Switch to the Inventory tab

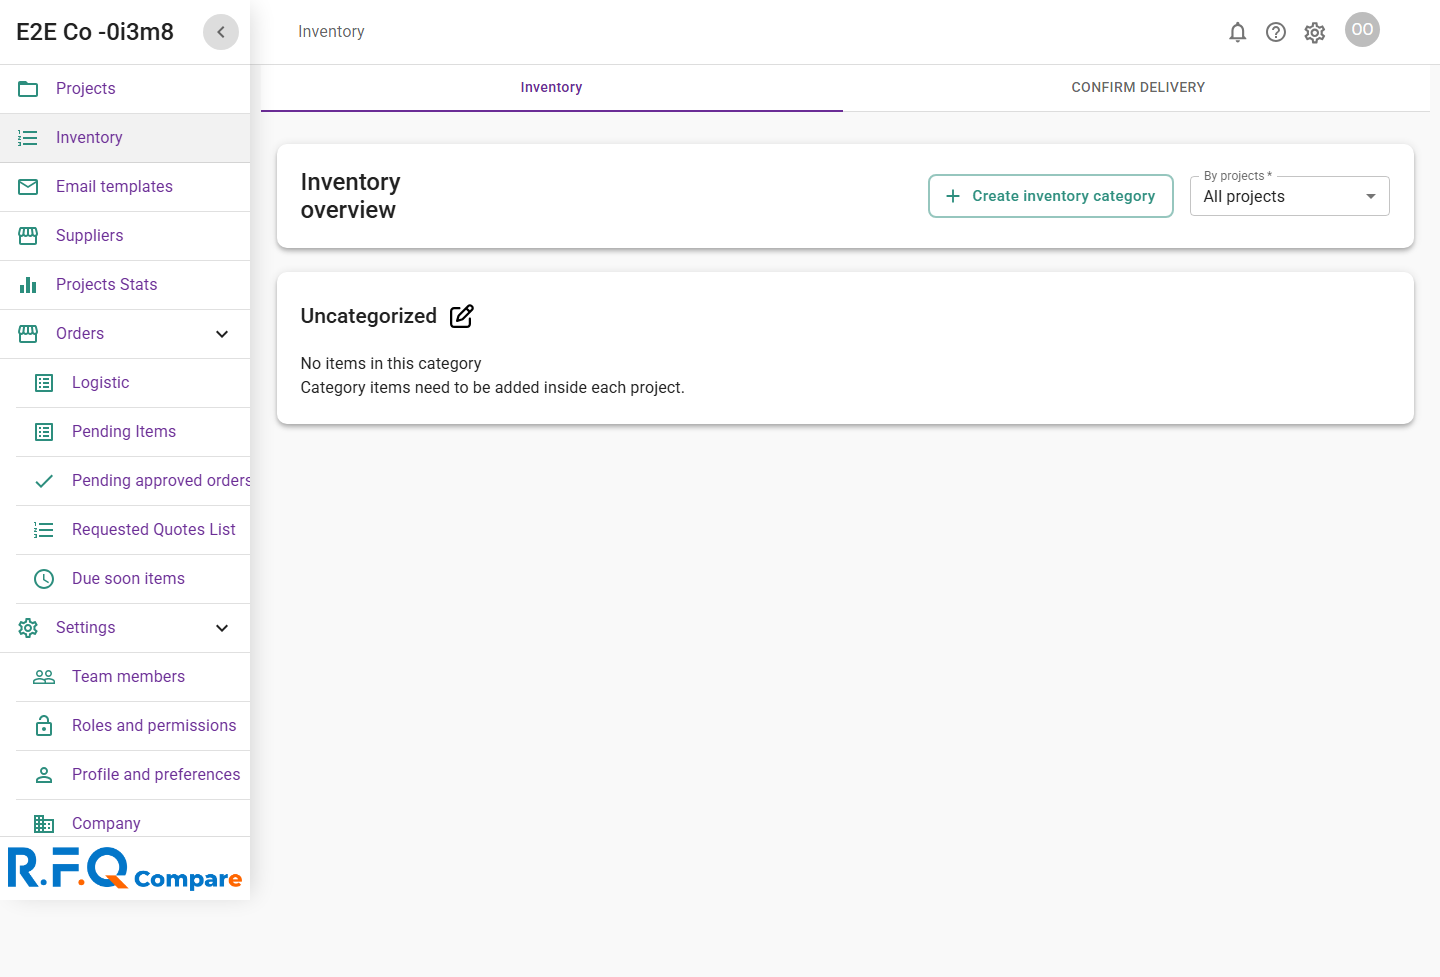(552, 88)
